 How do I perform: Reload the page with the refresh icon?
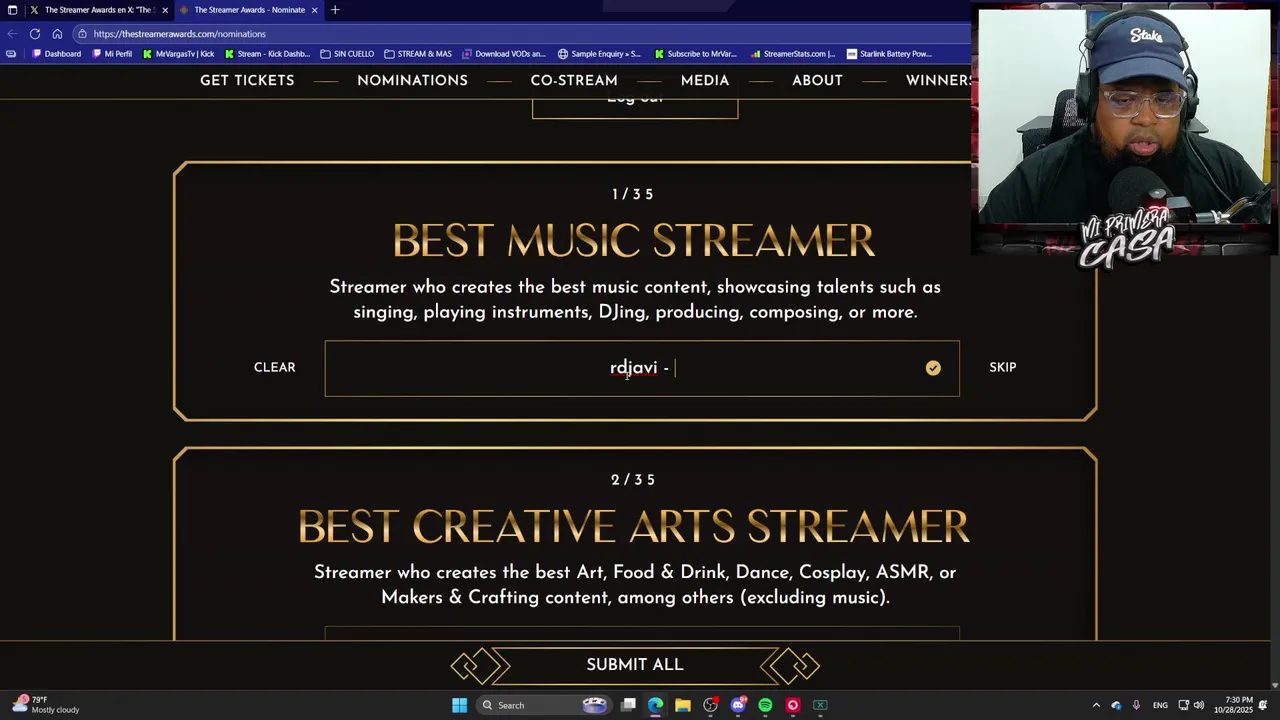pyautogui.click(x=35, y=34)
